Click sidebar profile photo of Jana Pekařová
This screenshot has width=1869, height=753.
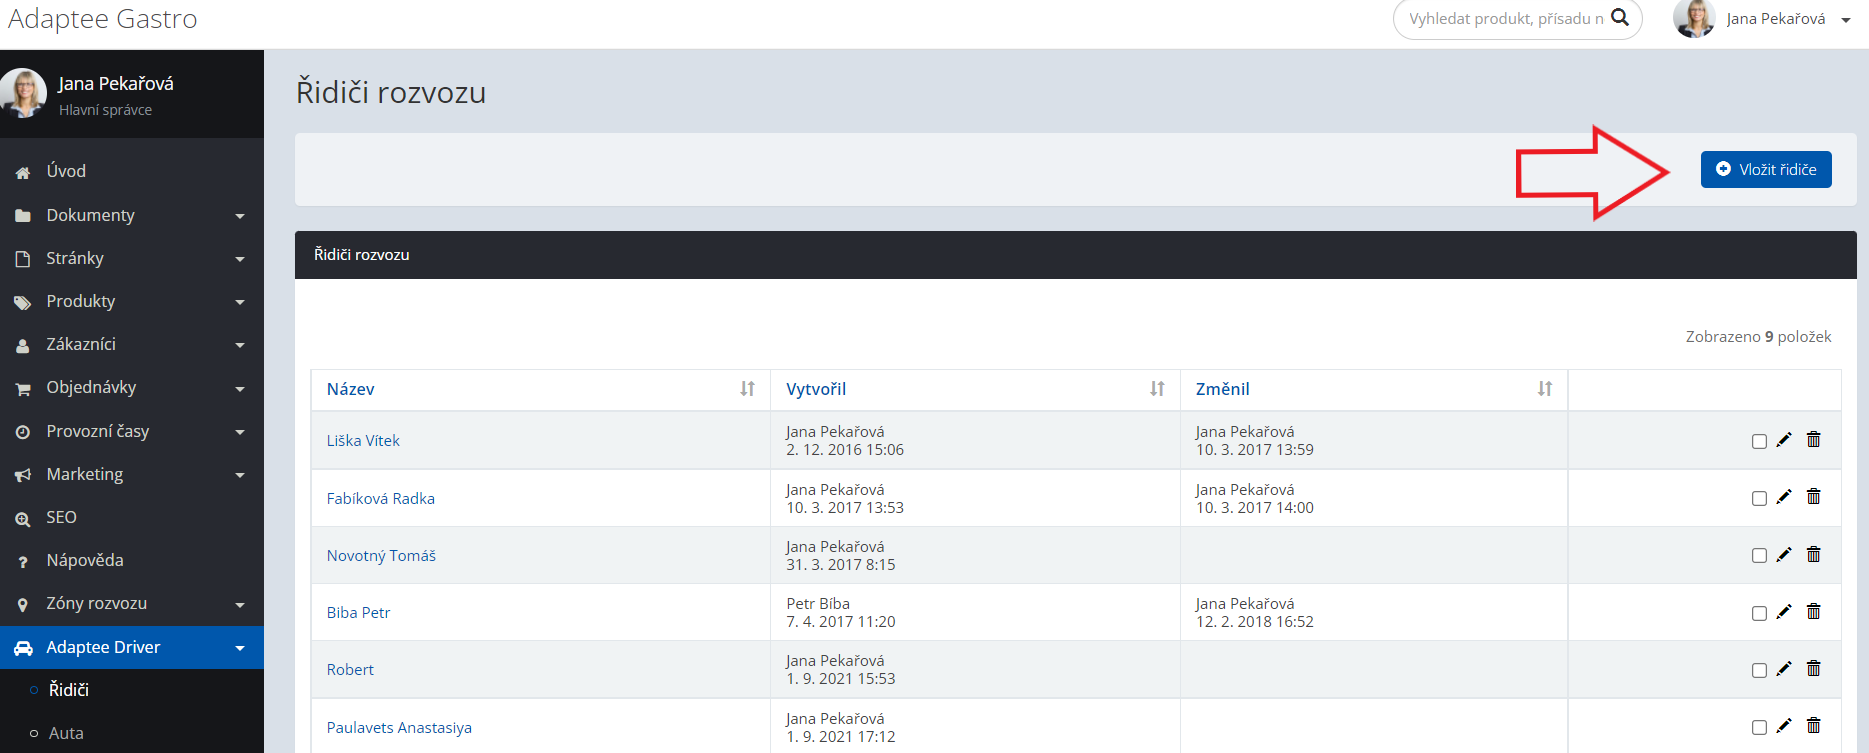[24, 93]
